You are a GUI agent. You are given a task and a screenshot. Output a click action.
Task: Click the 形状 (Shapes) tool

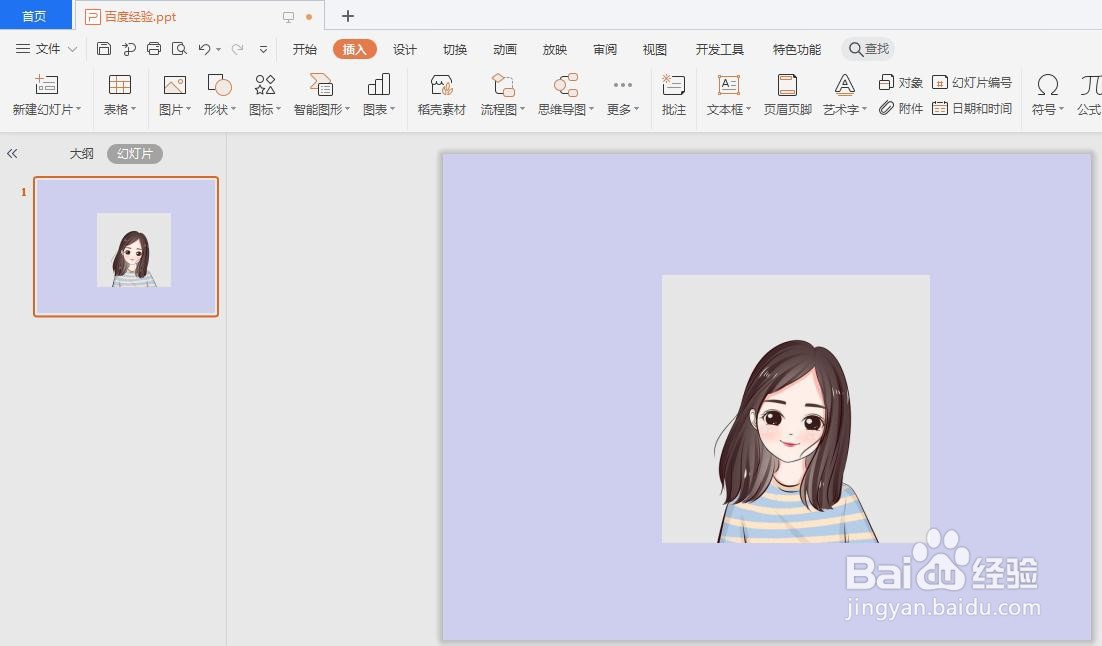click(x=217, y=95)
